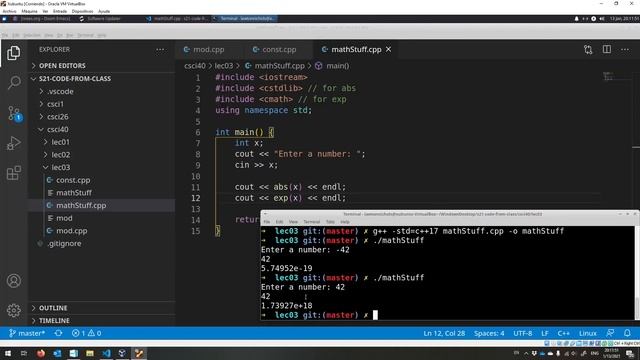The width and height of the screenshot is (640, 360).
Task: Open Terminal menu in terminal window
Action: pos(311,222)
